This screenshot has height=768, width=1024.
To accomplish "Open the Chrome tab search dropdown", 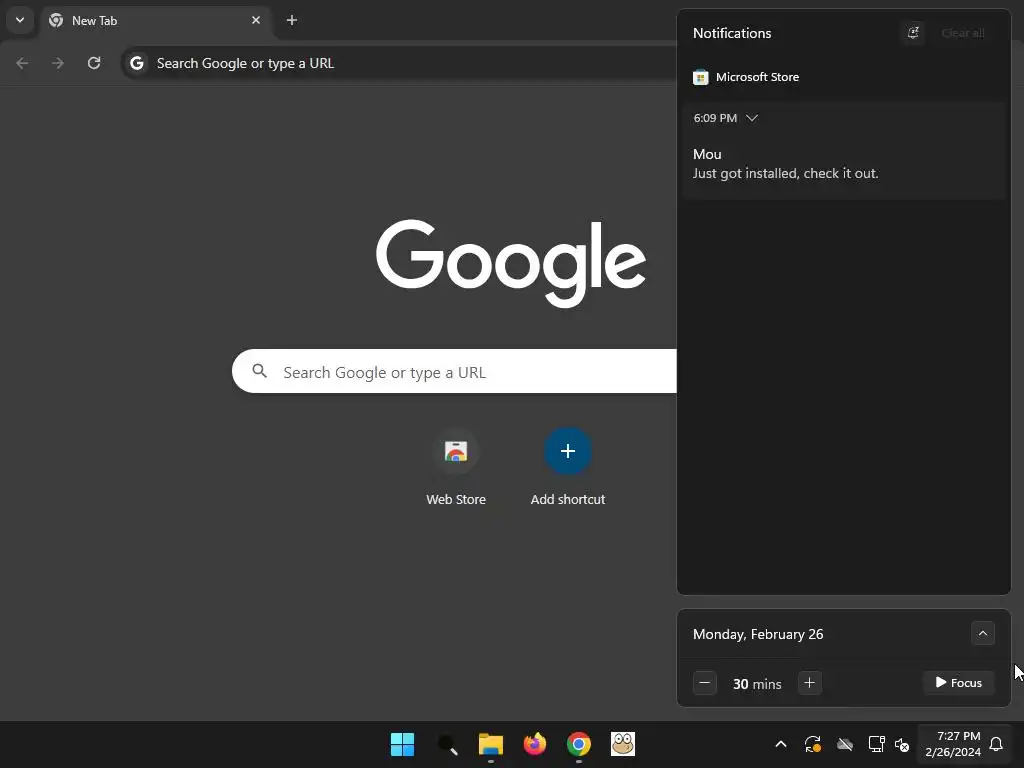I will pyautogui.click(x=20, y=20).
